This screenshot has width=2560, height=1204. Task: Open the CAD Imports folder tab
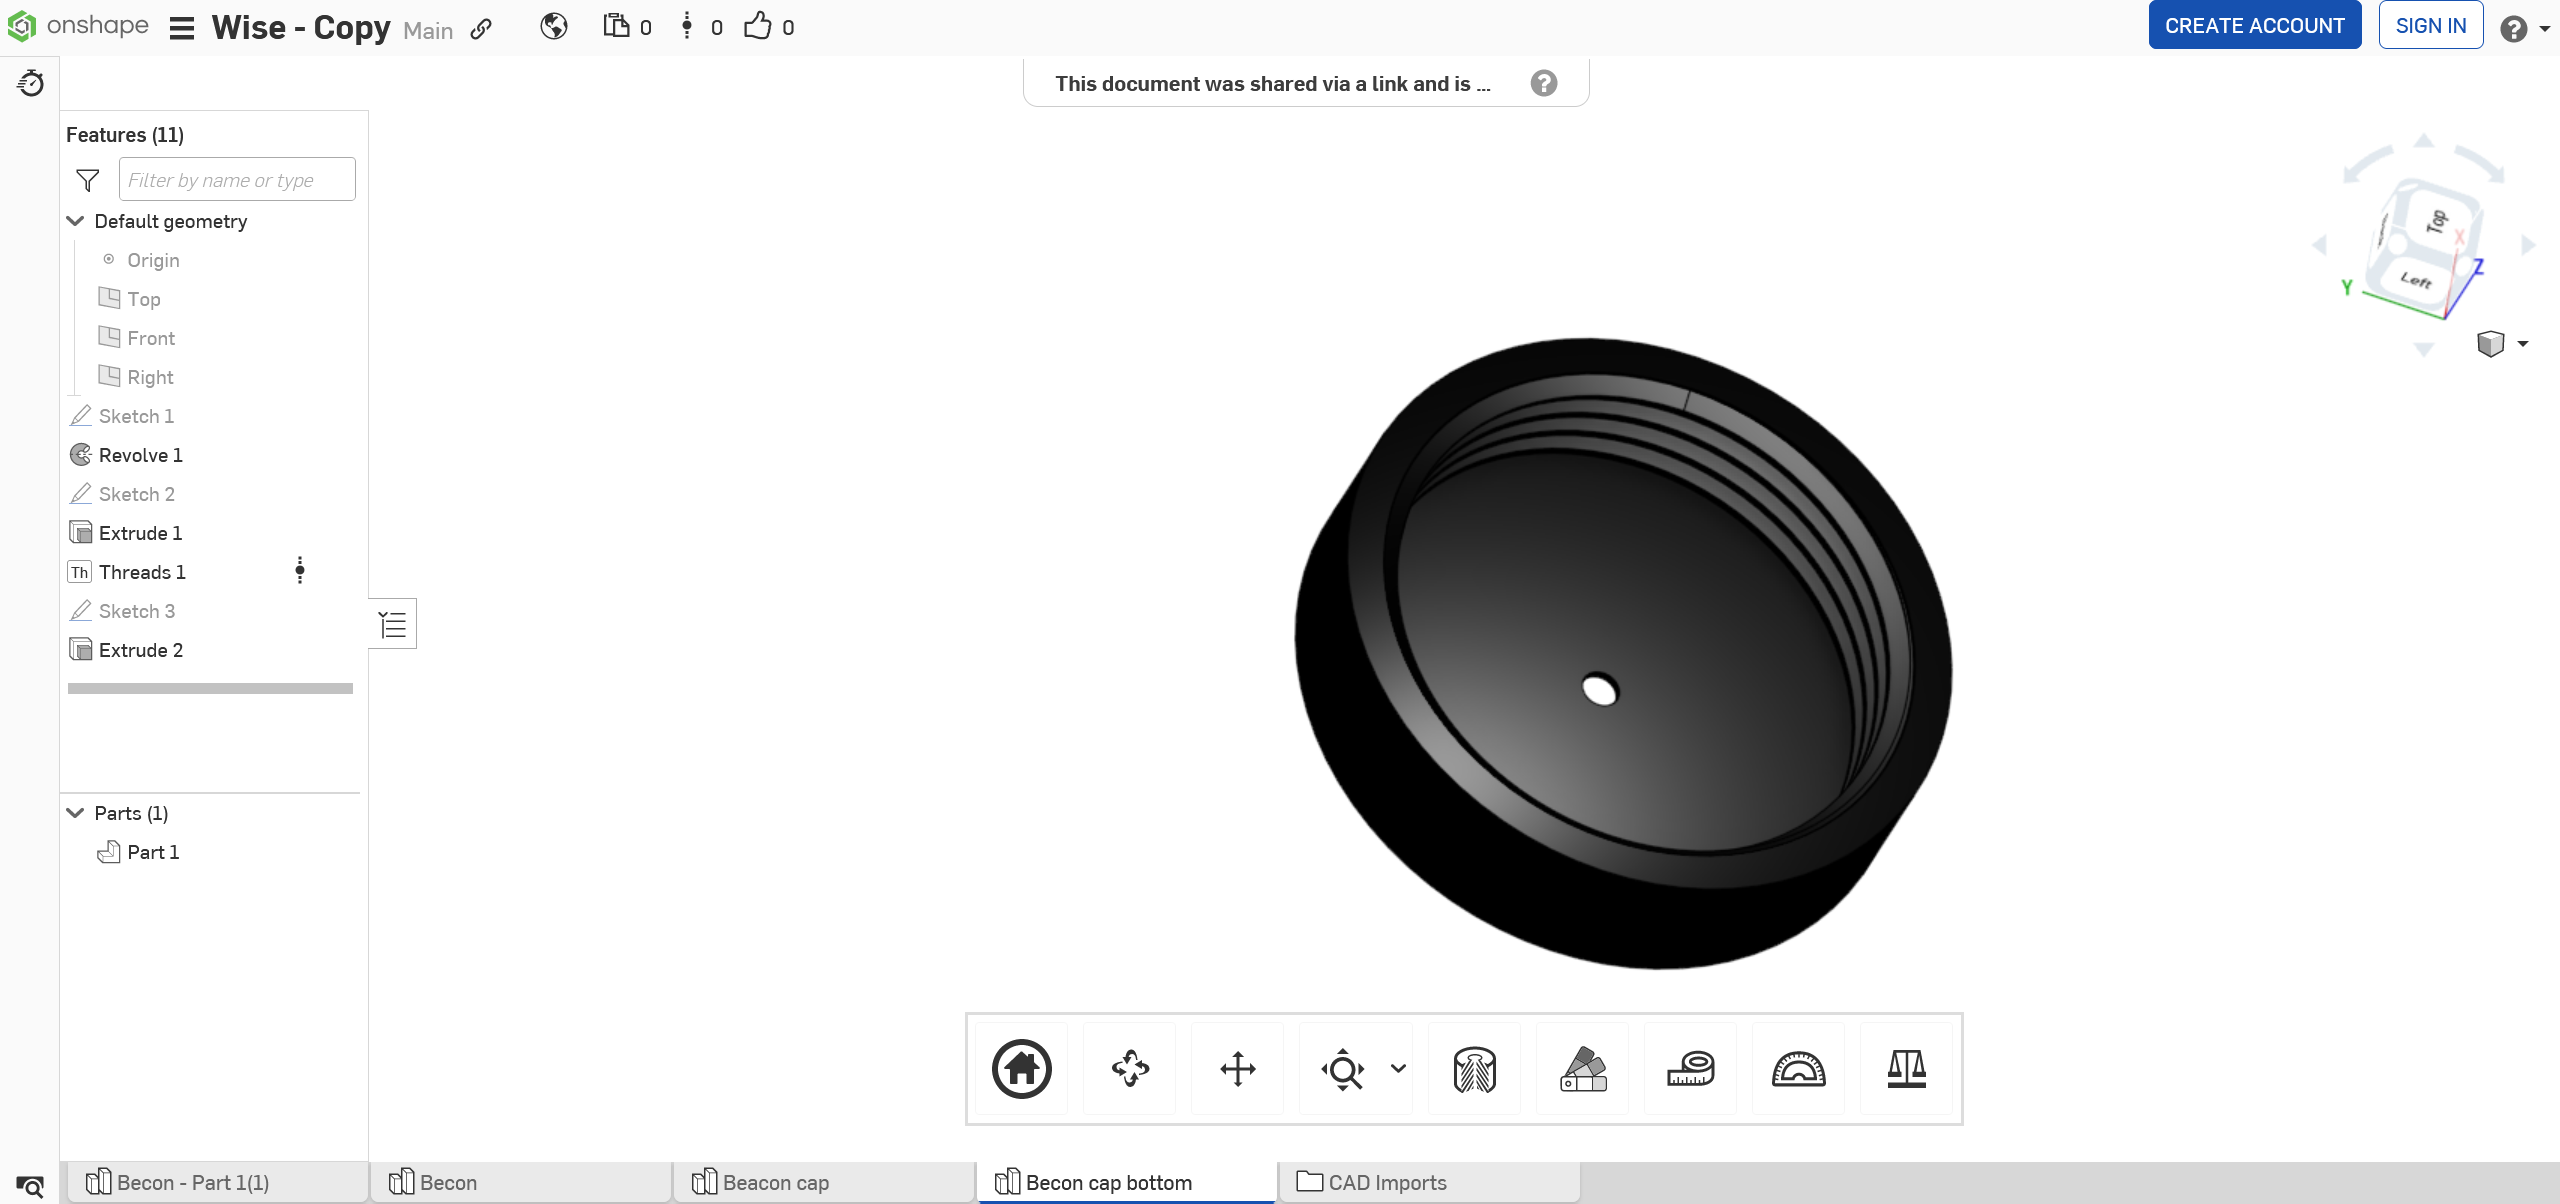(1386, 1182)
